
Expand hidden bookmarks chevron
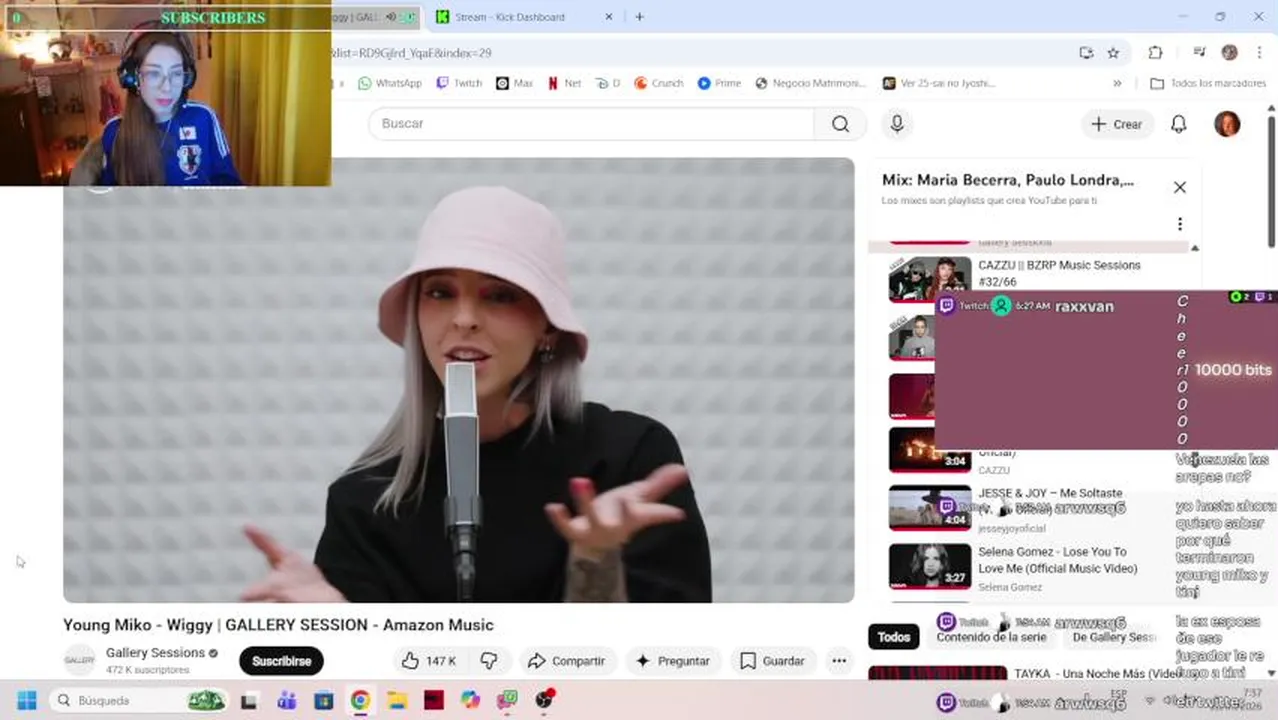click(x=1117, y=83)
